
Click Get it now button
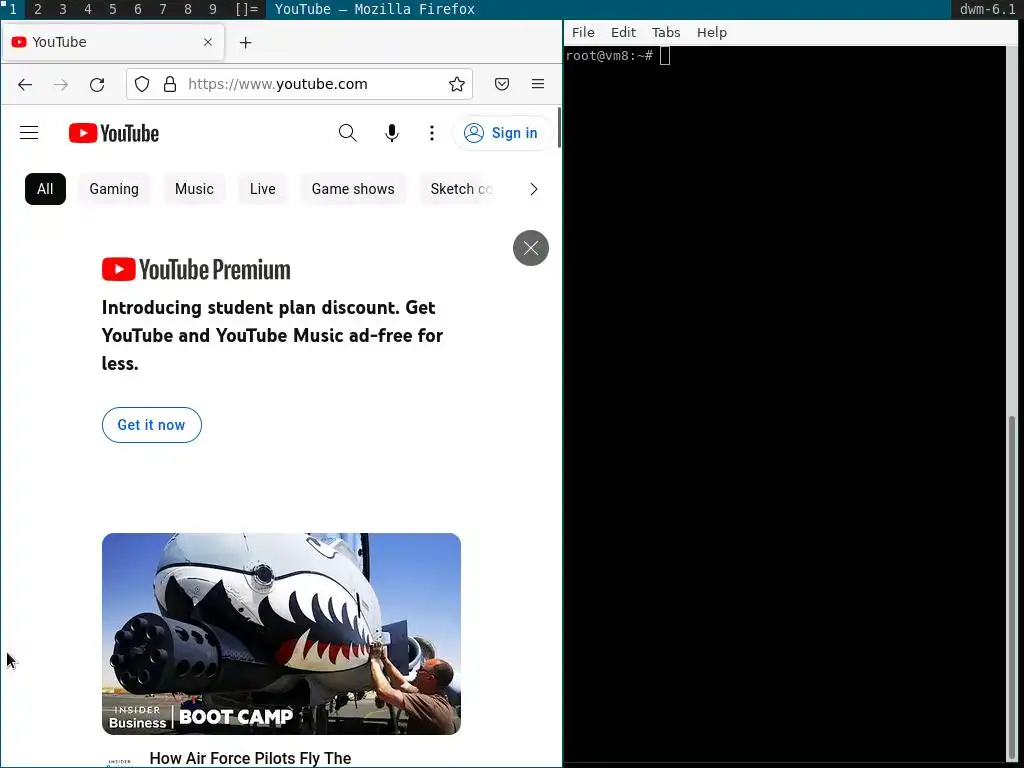coord(152,425)
